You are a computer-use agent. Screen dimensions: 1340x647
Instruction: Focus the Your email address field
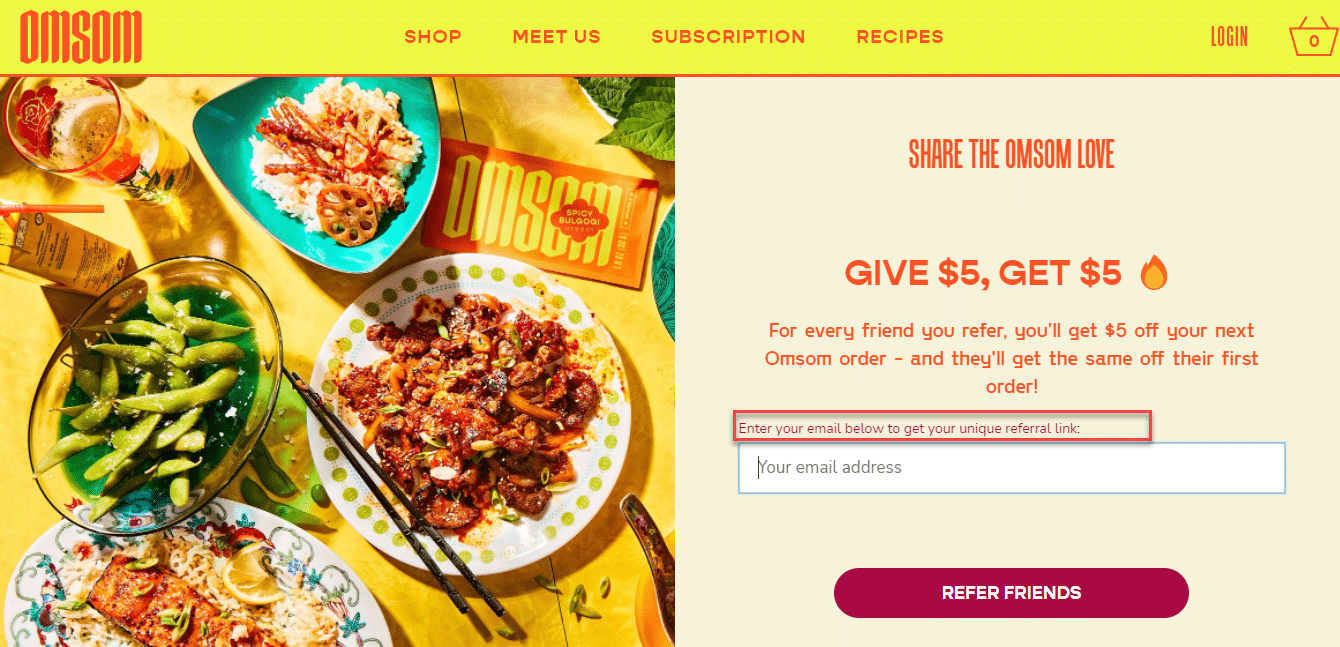pos(1011,467)
